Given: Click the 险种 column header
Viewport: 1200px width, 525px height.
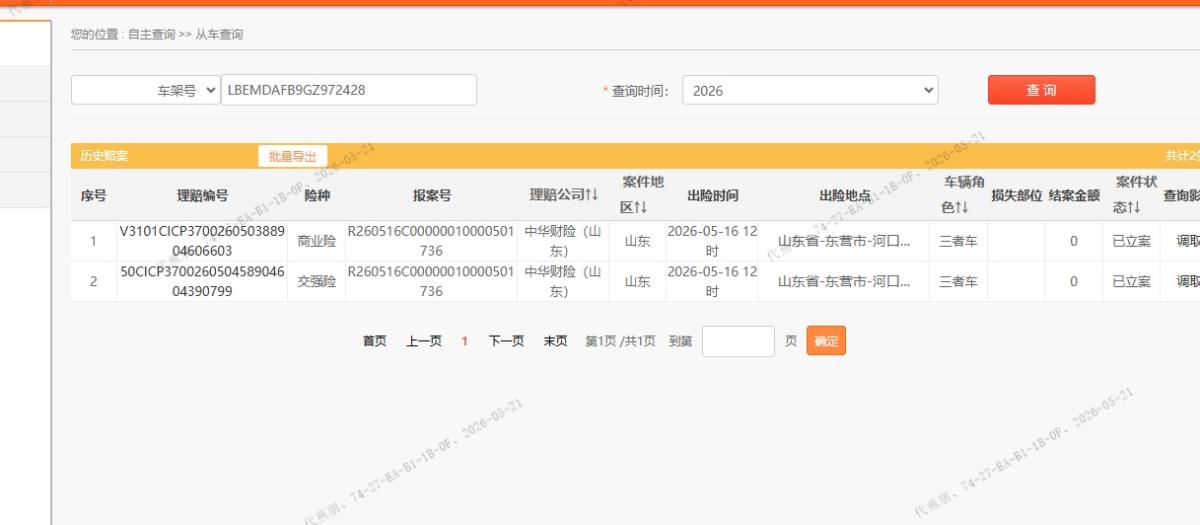Looking at the screenshot, I should (317, 196).
